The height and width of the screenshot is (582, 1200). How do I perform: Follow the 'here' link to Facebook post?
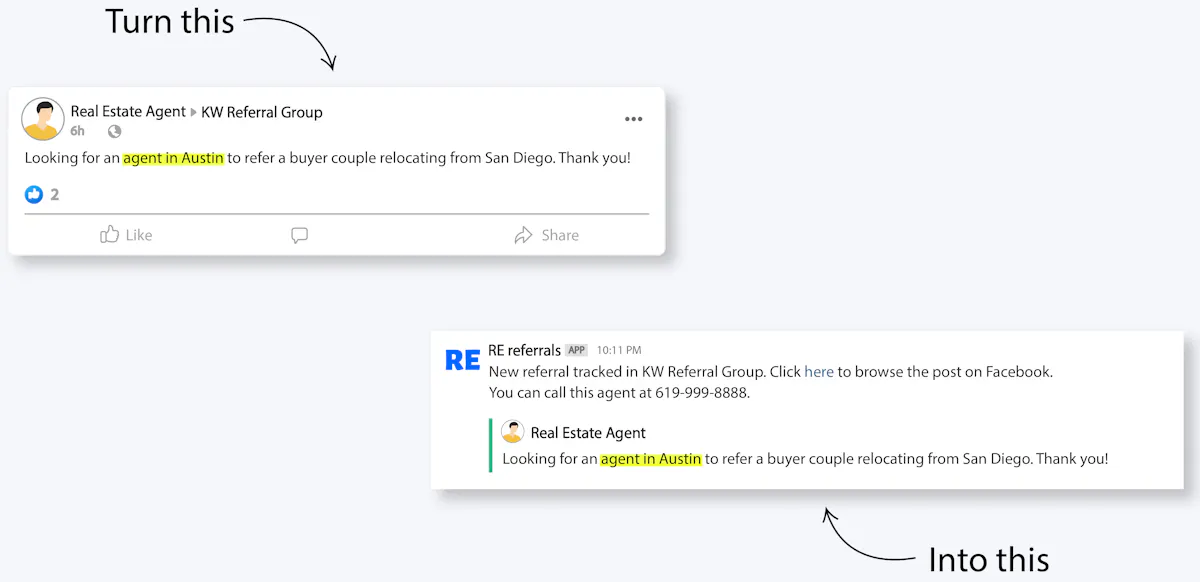tap(819, 371)
